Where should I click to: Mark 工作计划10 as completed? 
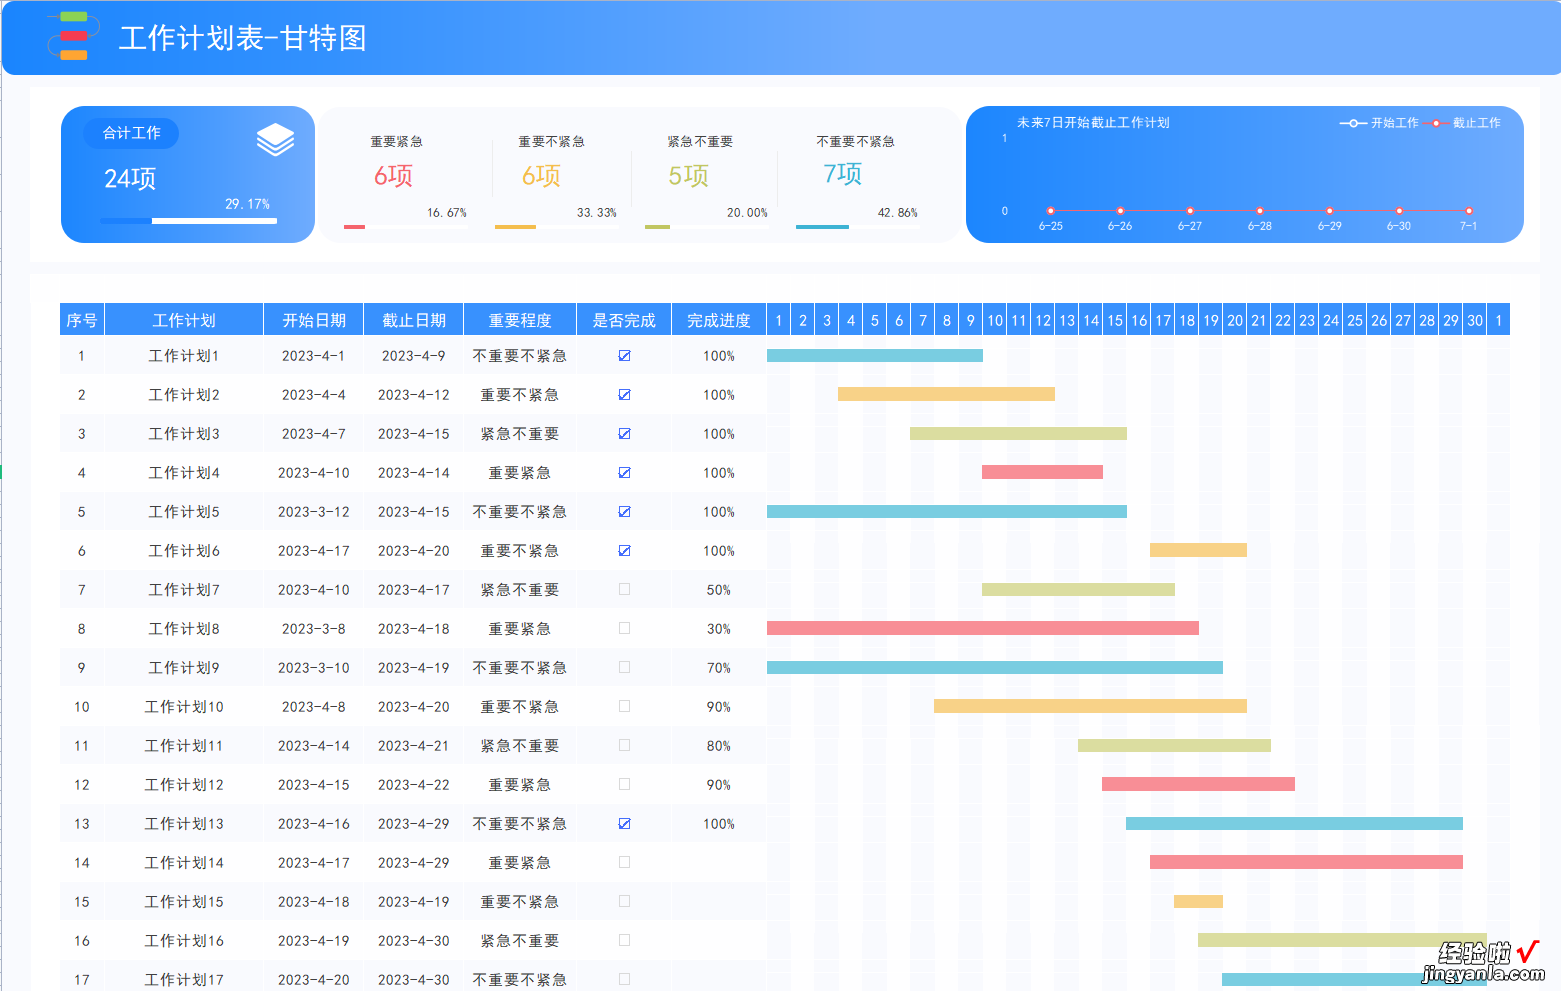(x=624, y=707)
